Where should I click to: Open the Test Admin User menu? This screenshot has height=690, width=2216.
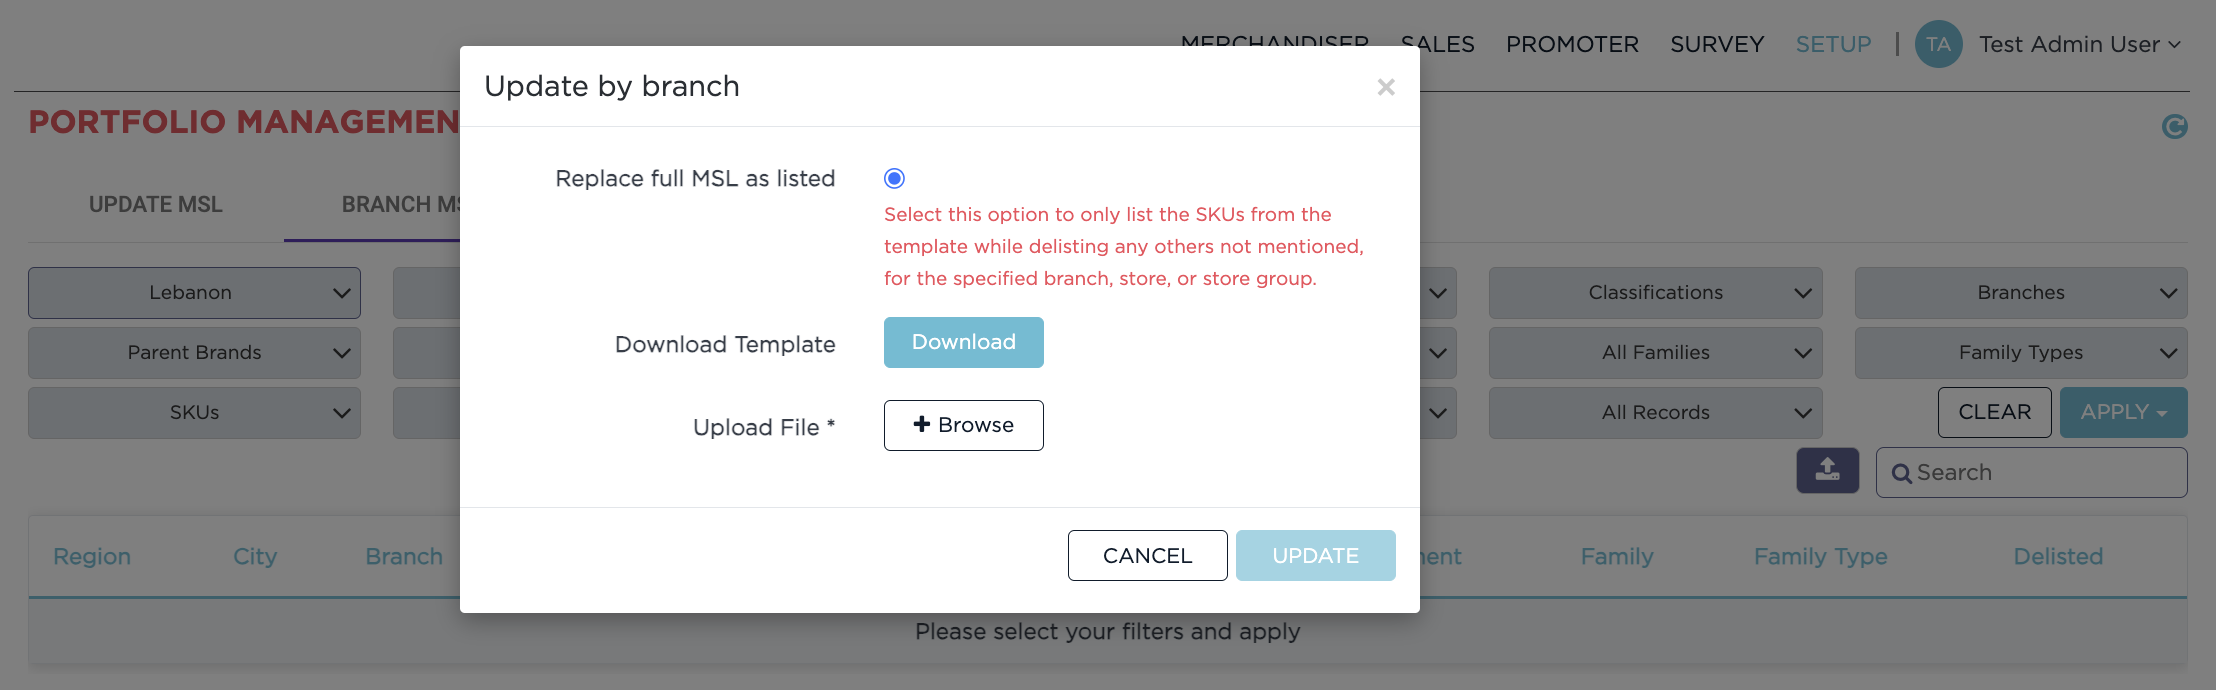tap(2078, 45)
